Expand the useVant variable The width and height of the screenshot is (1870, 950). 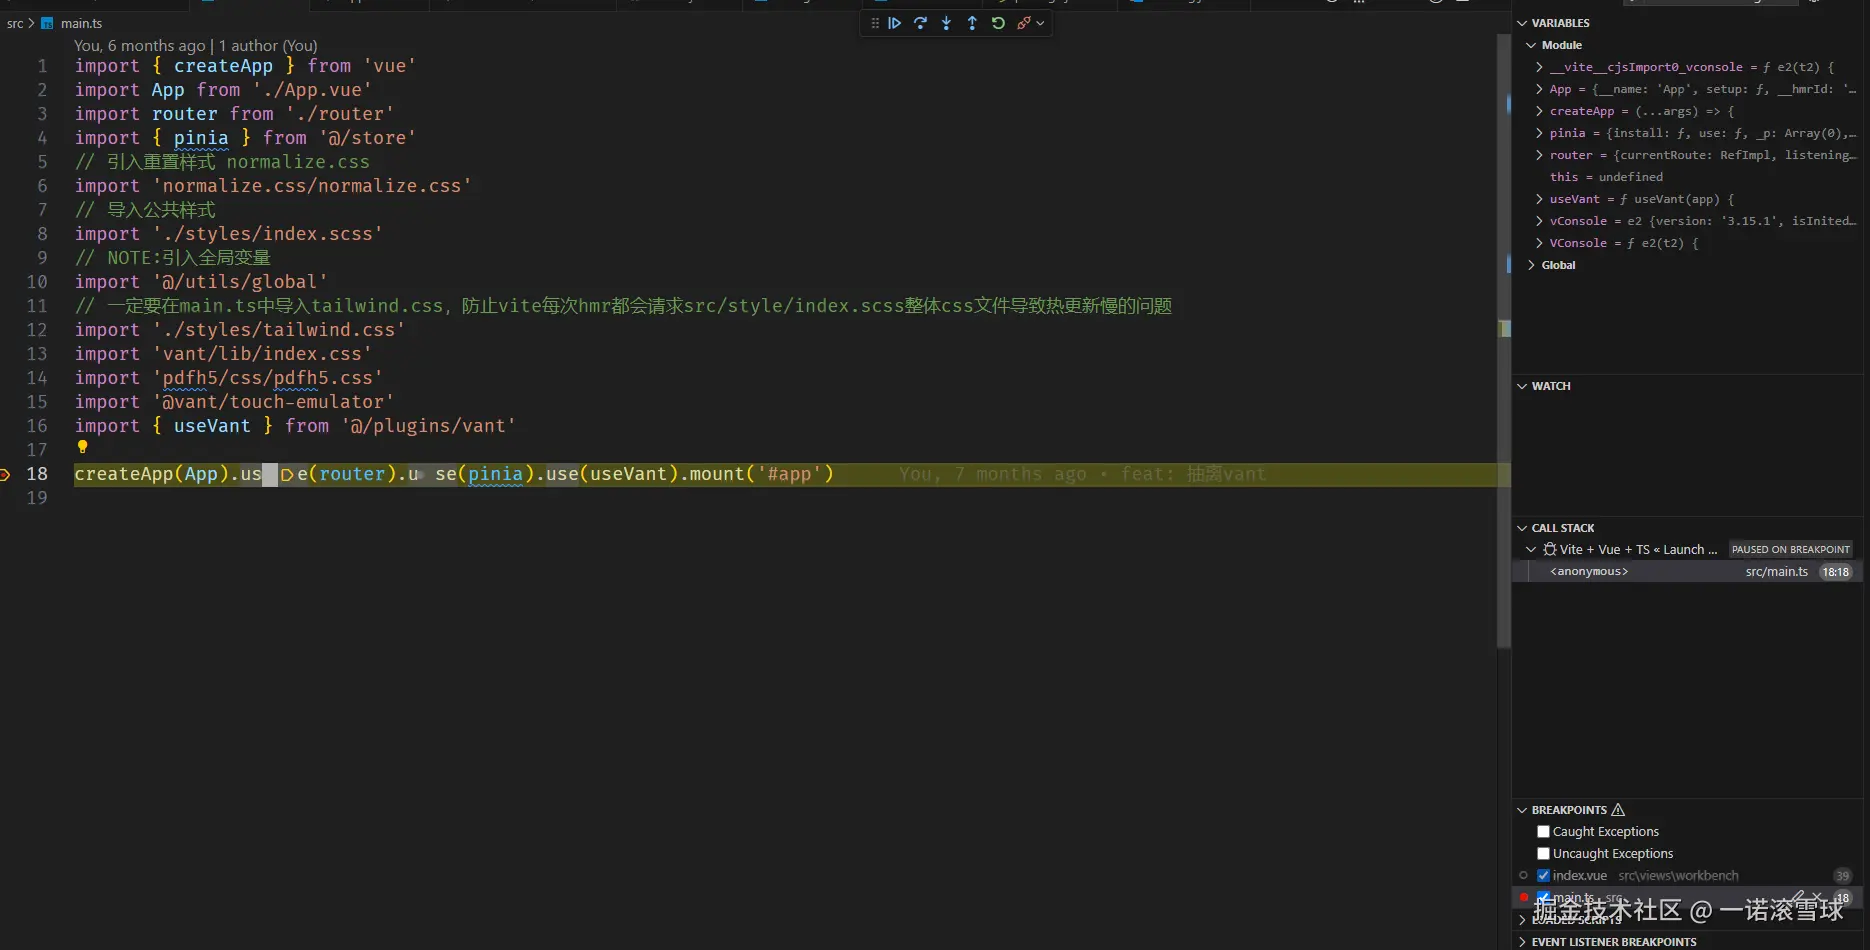1539,199
